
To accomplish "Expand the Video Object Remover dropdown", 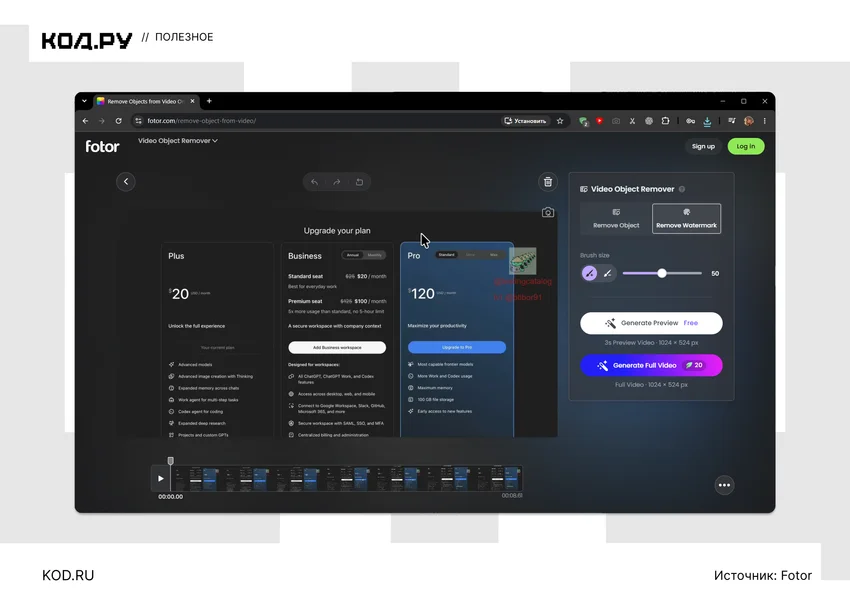I will point(178,141).
